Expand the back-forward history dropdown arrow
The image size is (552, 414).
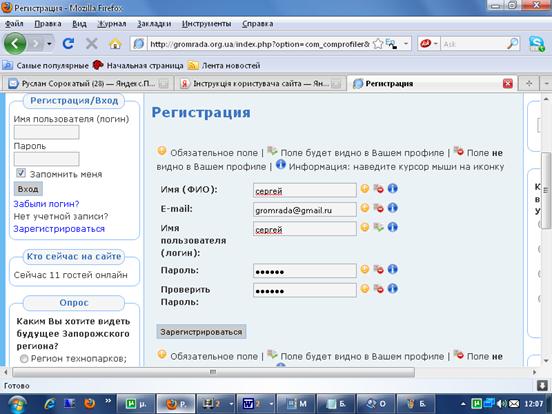click(x=49, y=44)
